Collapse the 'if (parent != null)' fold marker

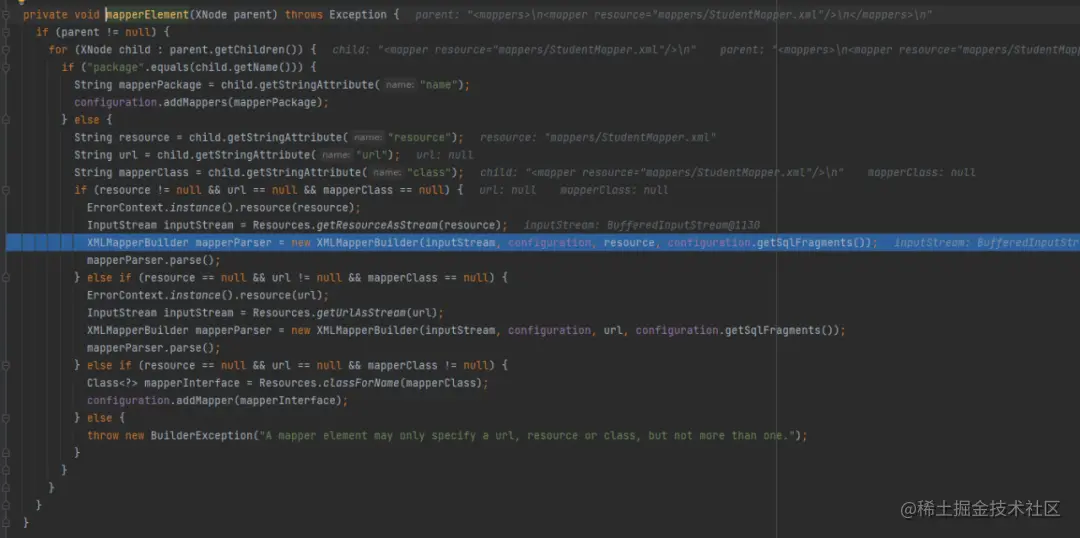(6, 32)
